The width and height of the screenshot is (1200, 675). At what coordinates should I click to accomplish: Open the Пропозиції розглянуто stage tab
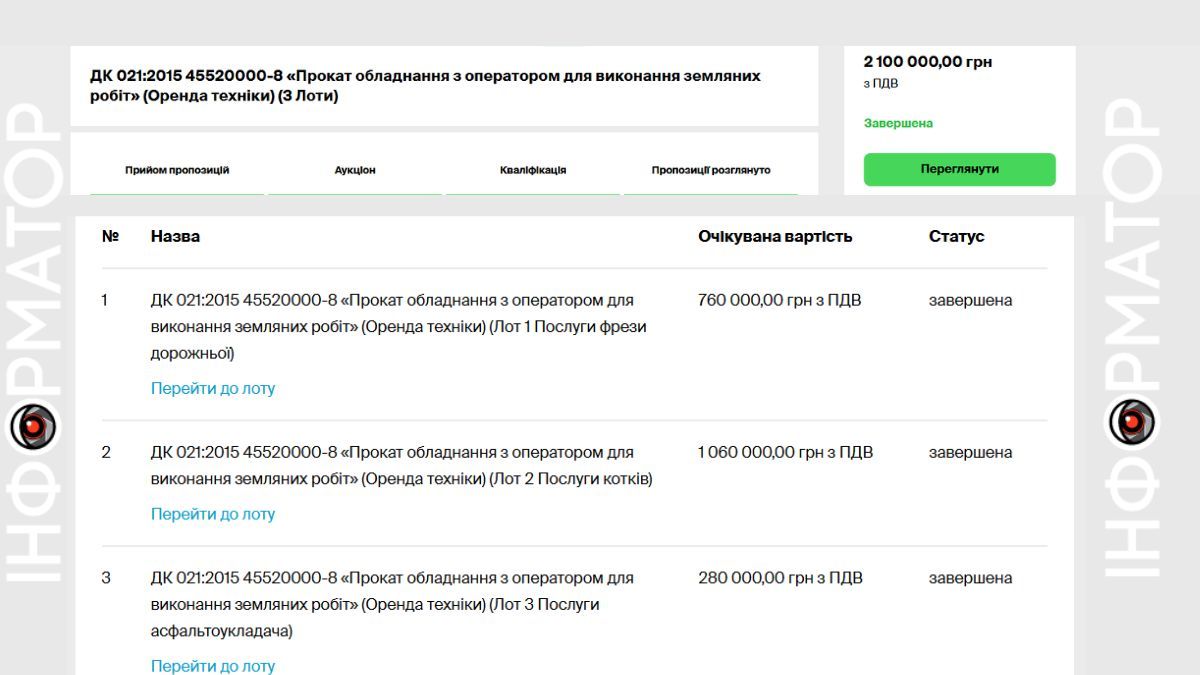pos(711,169)
